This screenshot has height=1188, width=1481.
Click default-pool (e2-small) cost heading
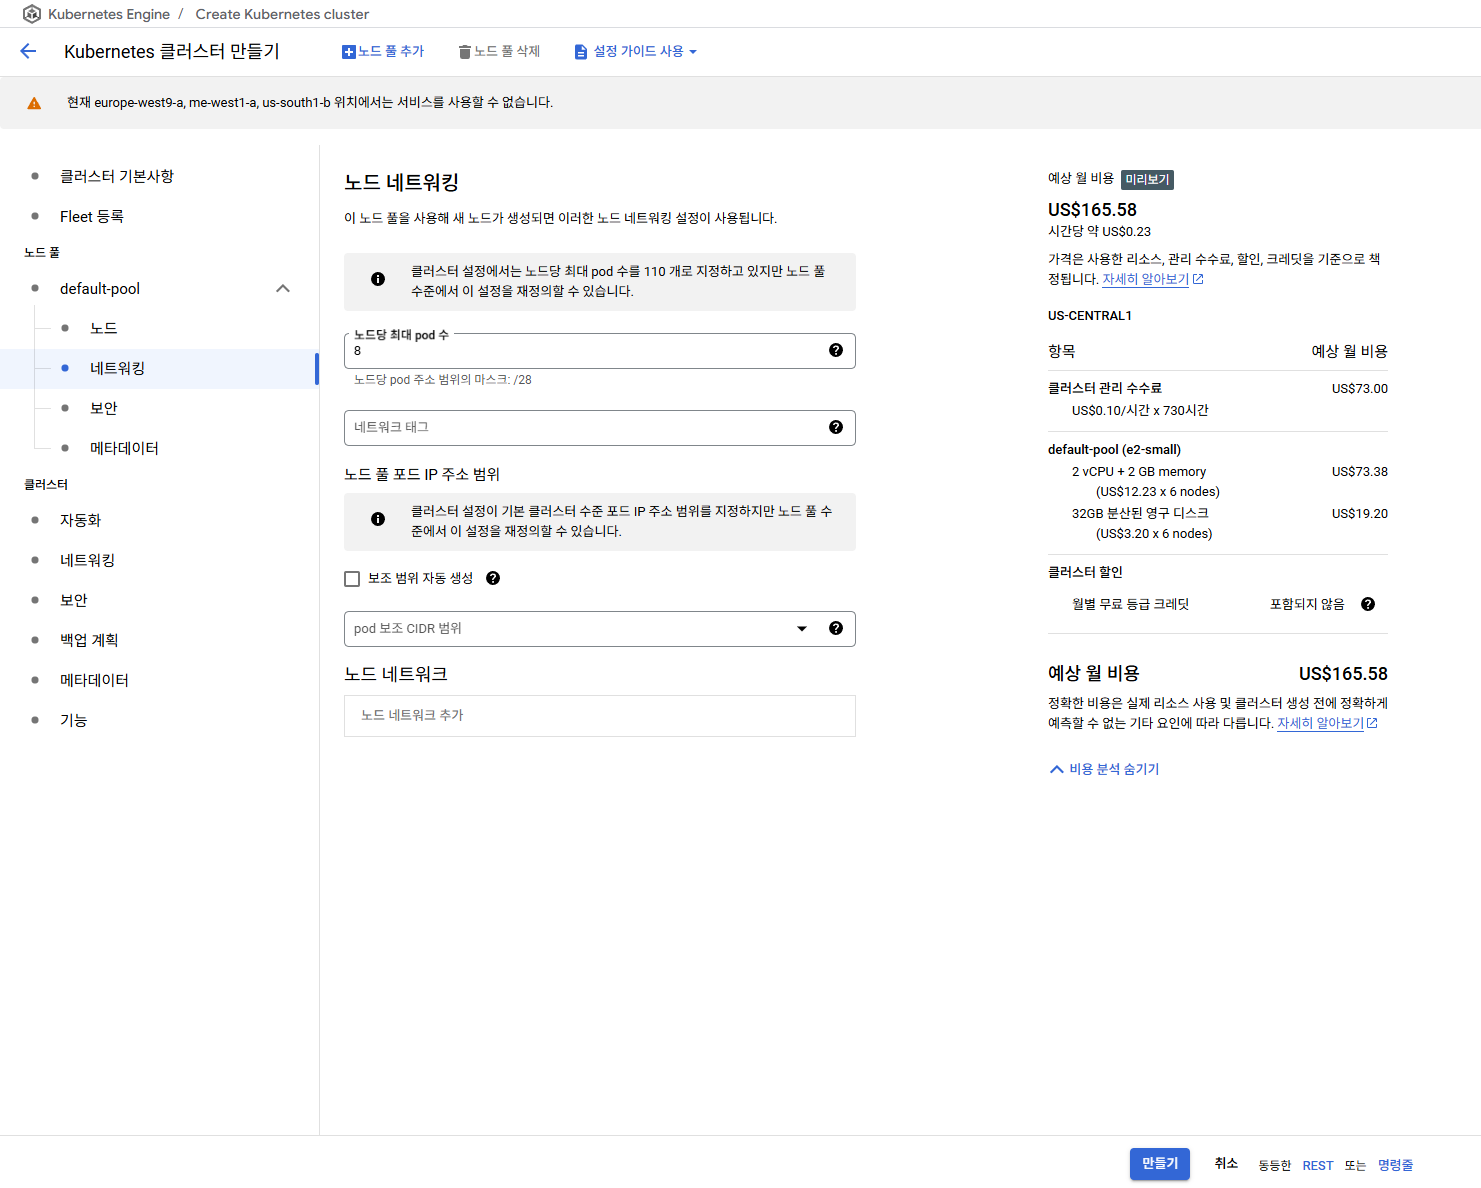pos(1114,450)
